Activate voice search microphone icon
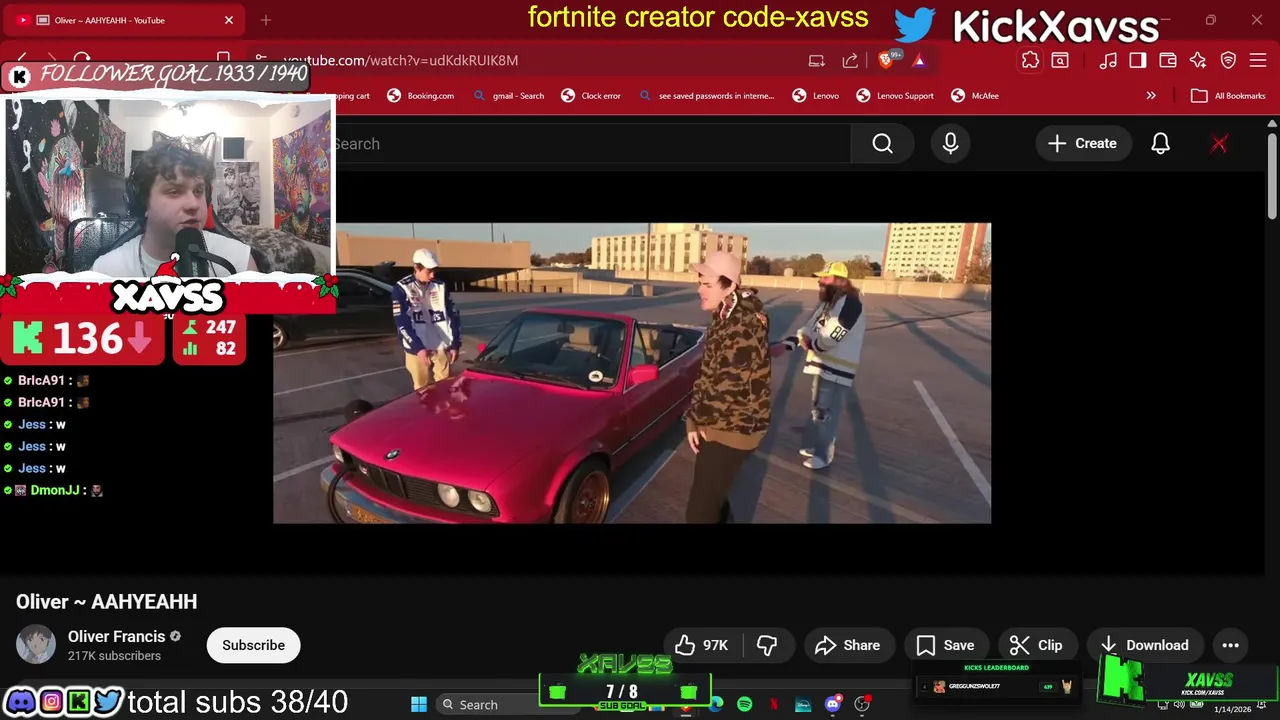The height and width of the screenshot is (720, 1280). (x=950, y=144)
